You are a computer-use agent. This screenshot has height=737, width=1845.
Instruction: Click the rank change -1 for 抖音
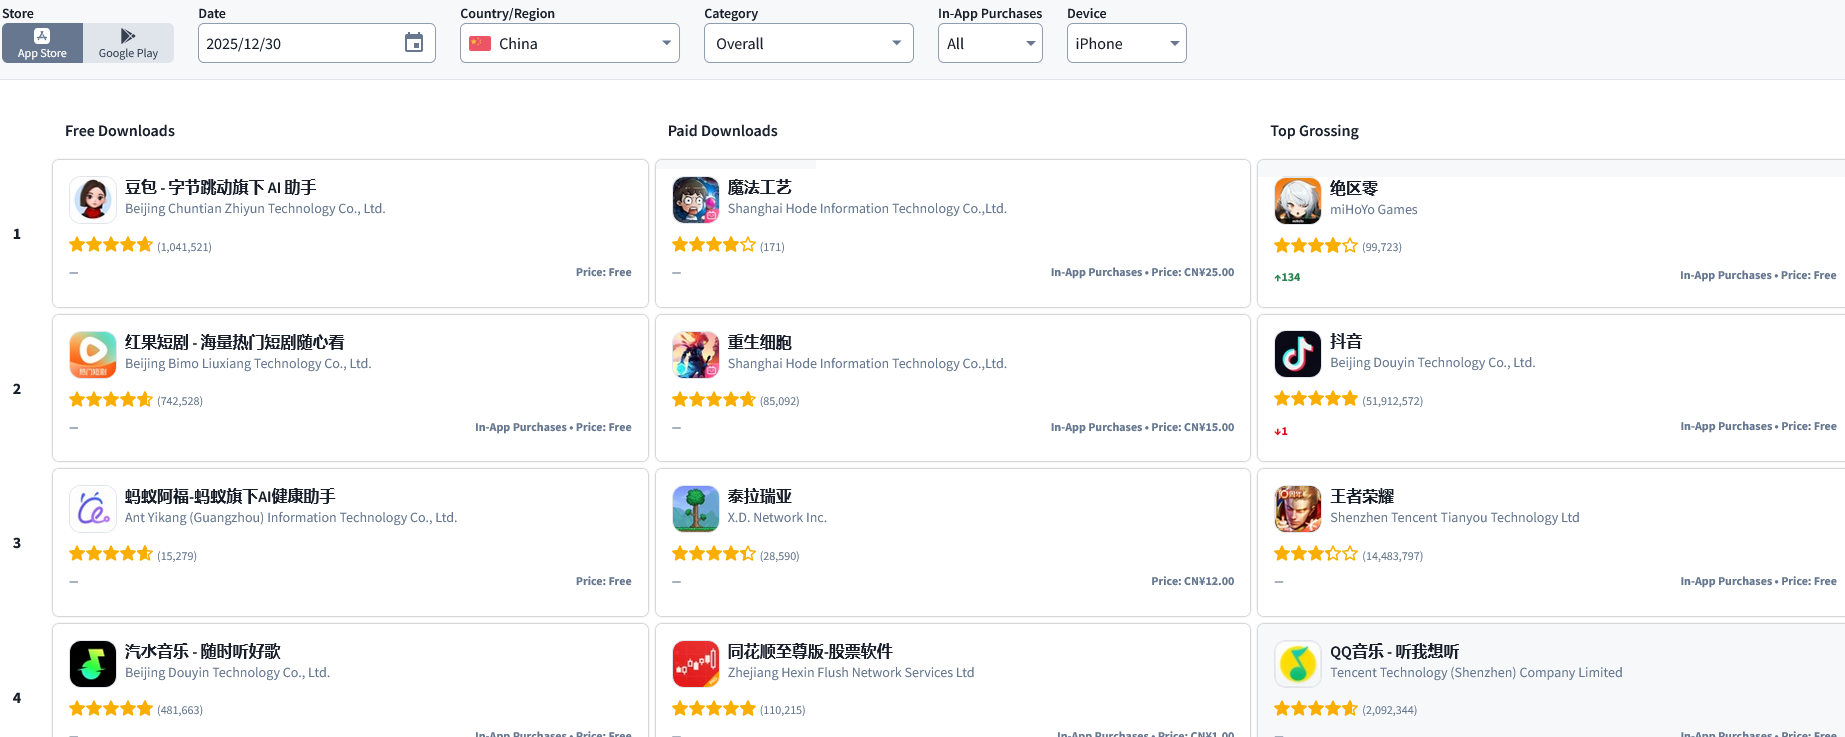pyautogui.click(x=1281, y=432)
